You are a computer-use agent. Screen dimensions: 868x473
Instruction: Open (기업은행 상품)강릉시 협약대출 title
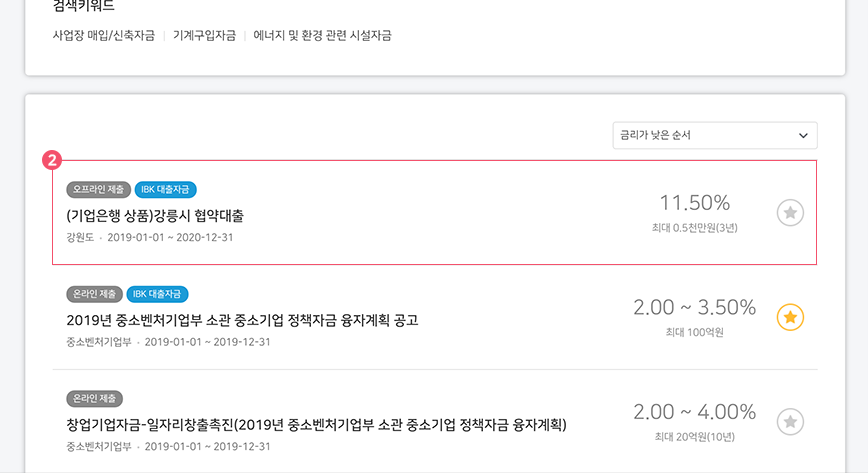[x=155, y=215]
